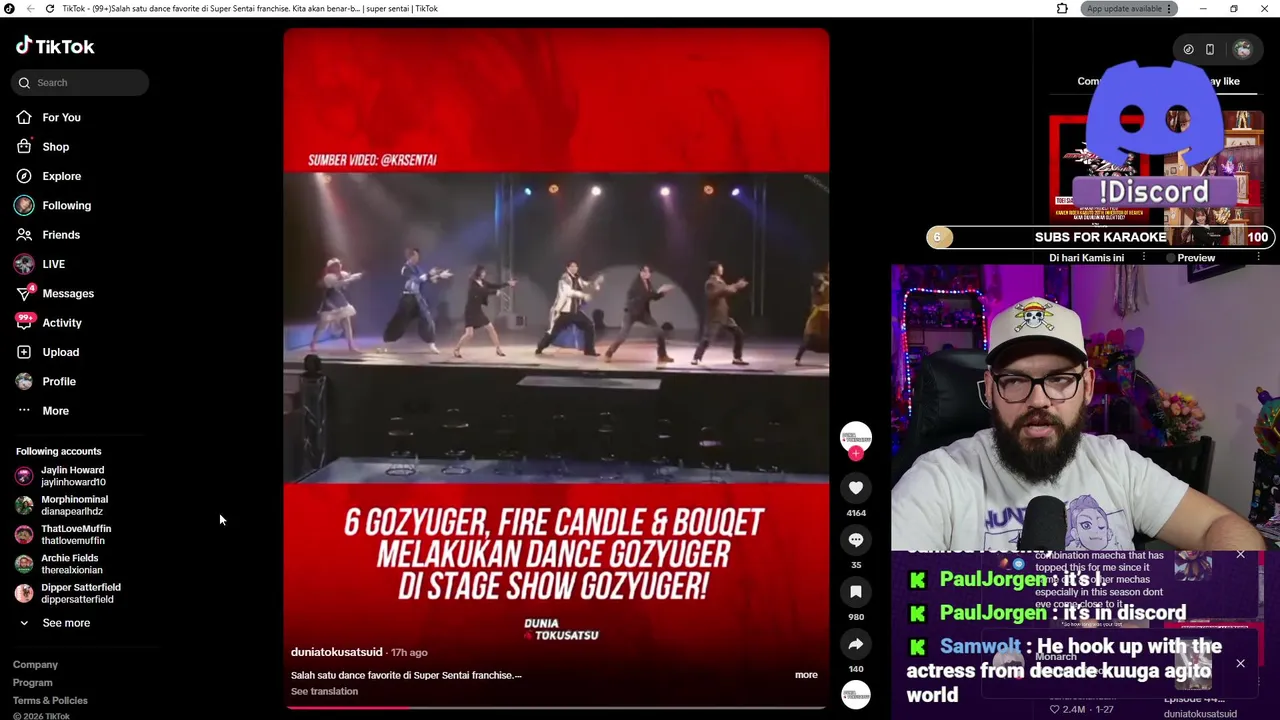
Task: Open comments with the speech bubble icon
Action: [855, 540]
